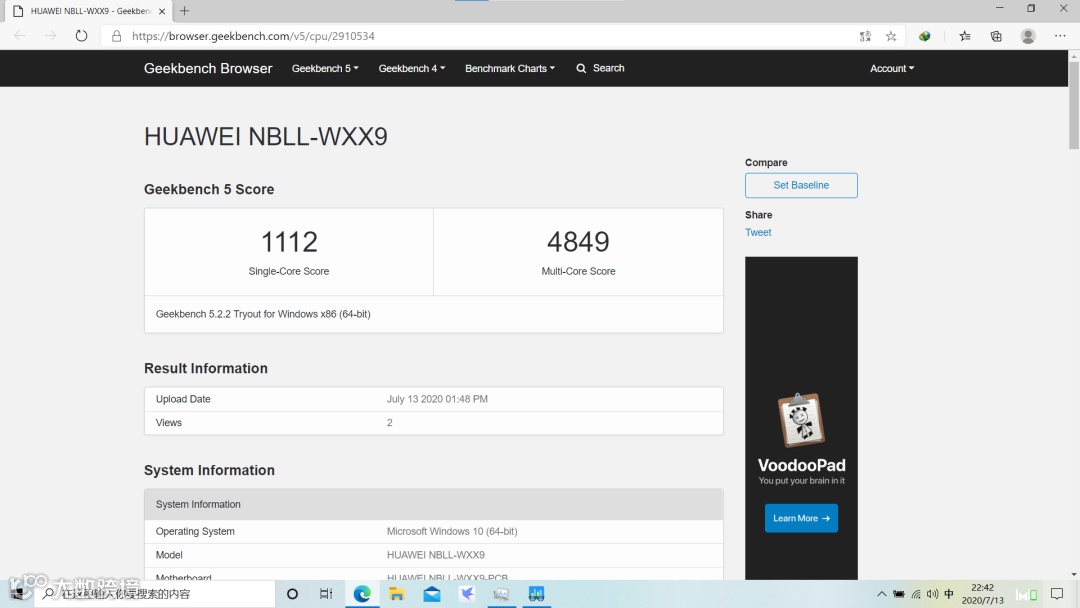The width and height of the screenshot is (1080, 608).
Task: Select the multi-core score 4849
Action: pos(578,242)
